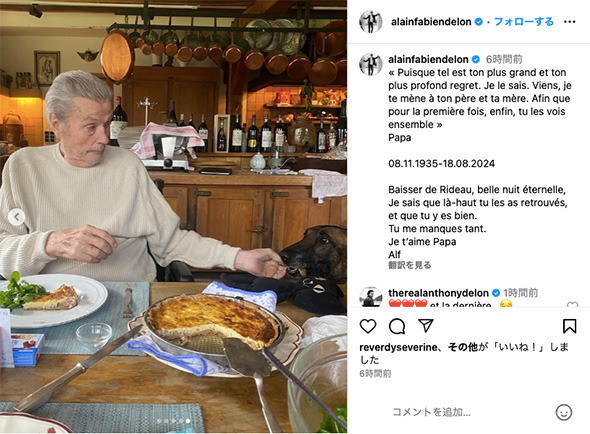Like therealanthonydelon's comment heart

pyautogui.click(x=572, y=305)
